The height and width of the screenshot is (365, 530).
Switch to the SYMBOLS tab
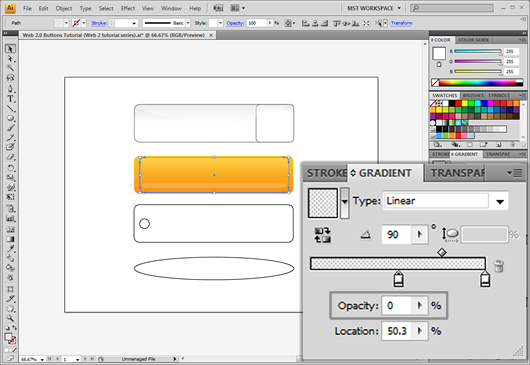(x=499, y=95)
